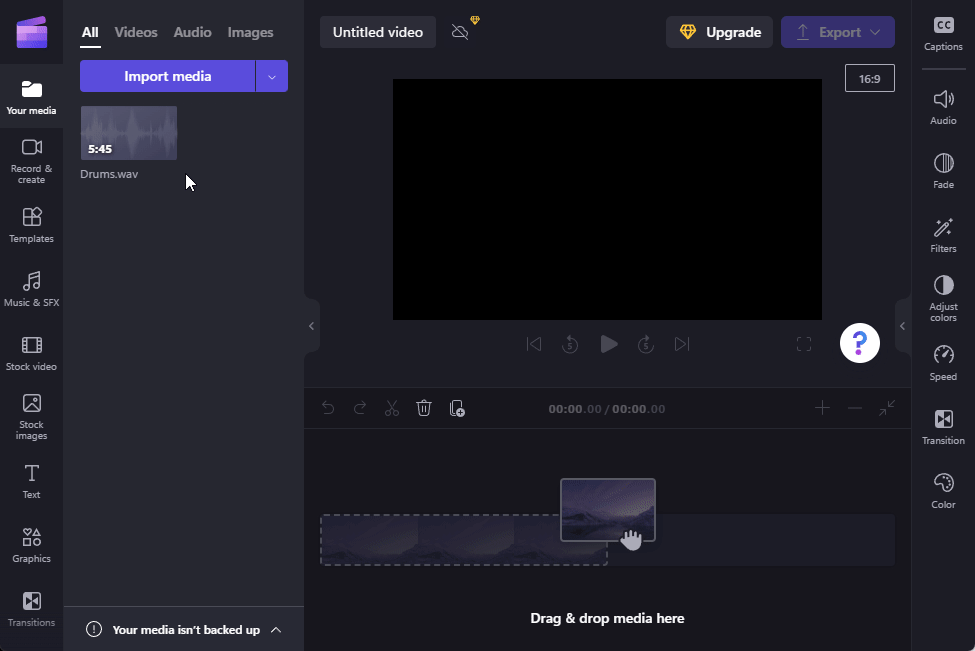Image resolution: width=975 pixels, height=651 pixels.
Task: Expand the Import media options arrow
Action: point(271,75)
